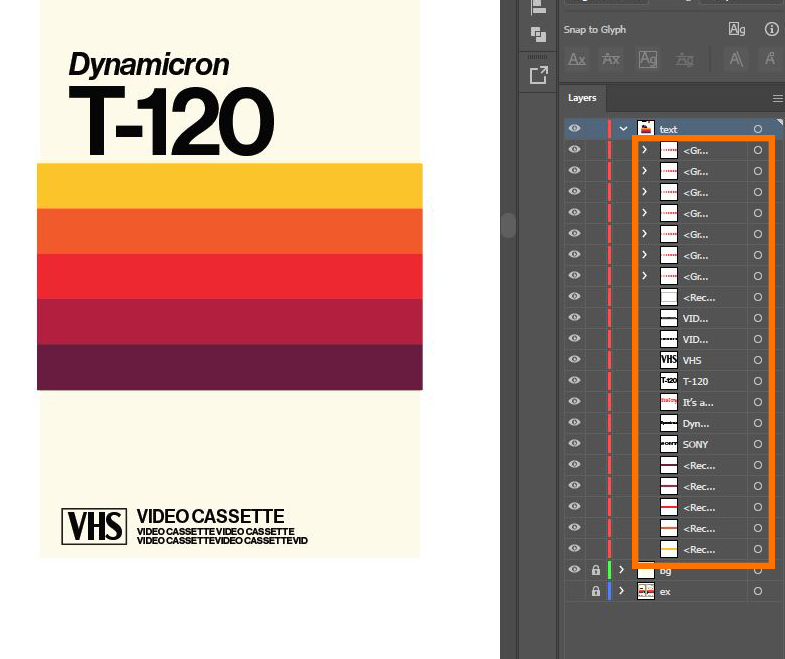The image size is (785, 659).
Task: Hide the VHS sublayer
Action: coord(575,359)
